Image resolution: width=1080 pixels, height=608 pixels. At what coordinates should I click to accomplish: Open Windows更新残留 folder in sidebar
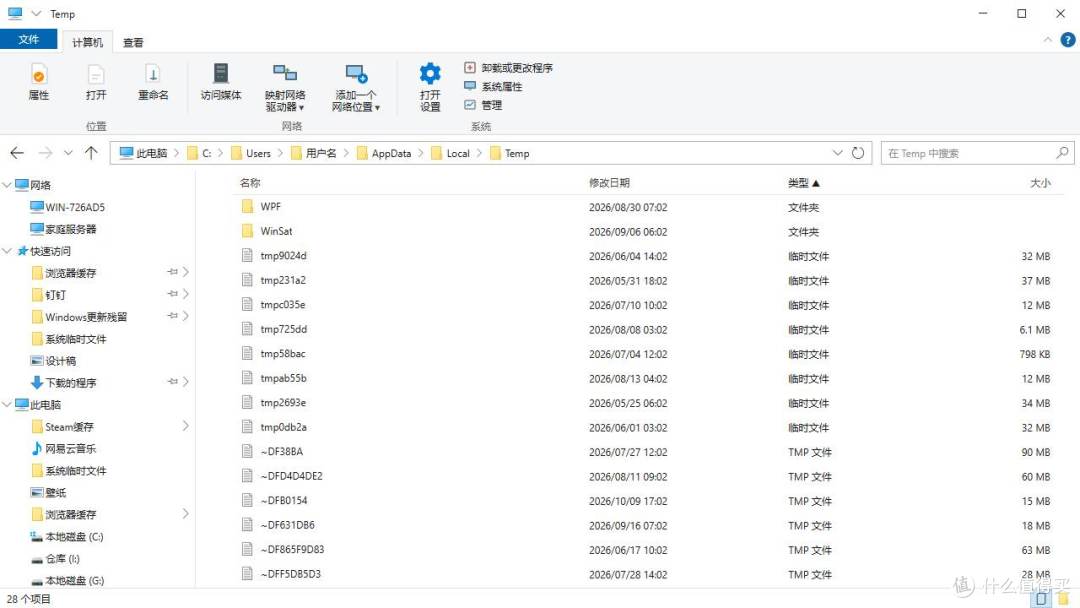coord(80,317)
